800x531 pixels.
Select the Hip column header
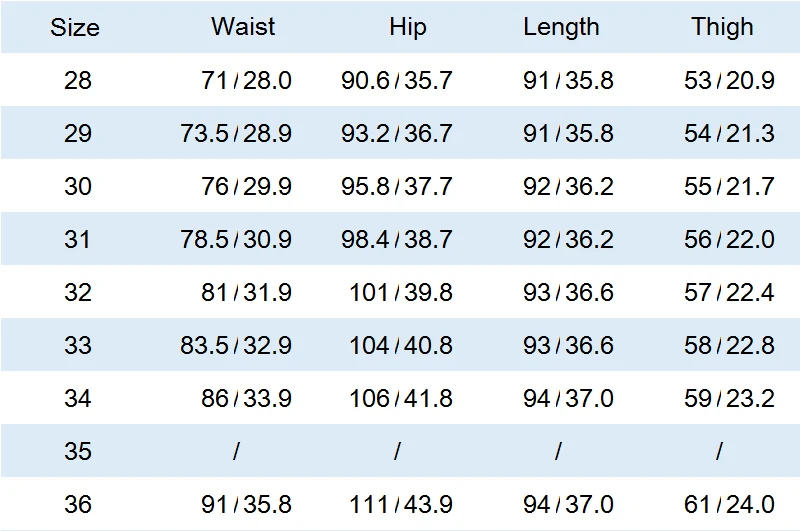408,27
